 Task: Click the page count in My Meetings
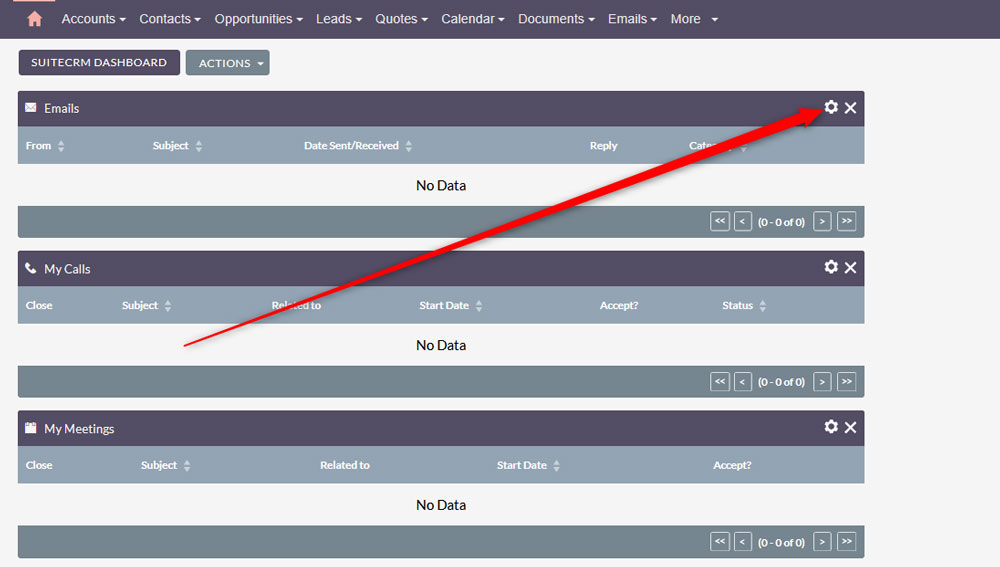click(x=781, y=543)
